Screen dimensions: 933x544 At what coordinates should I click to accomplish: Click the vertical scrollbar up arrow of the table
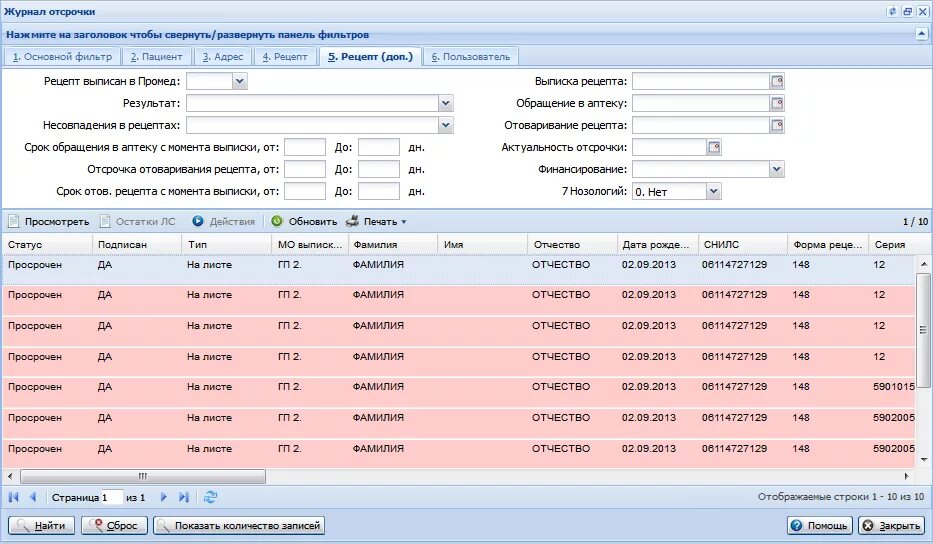click(x=923, y=264)
